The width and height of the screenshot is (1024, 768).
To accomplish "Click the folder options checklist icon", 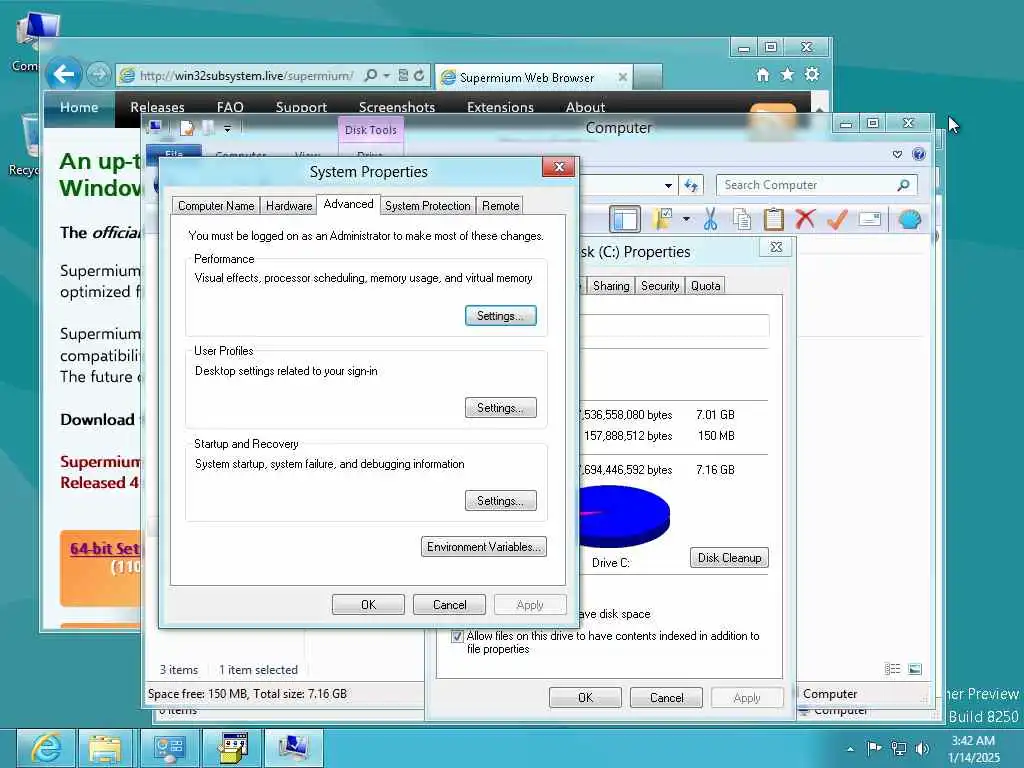I will (x=663, y=219).
